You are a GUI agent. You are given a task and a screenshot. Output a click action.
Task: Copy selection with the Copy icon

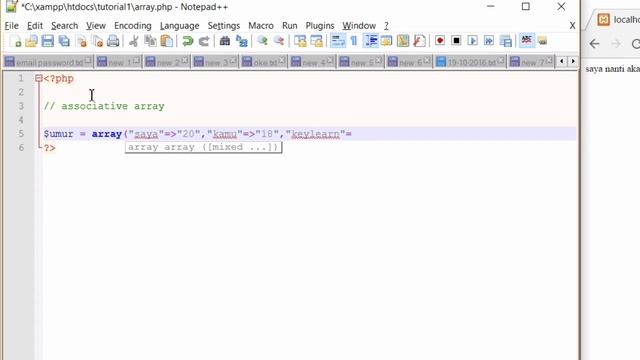pos(150,41)
